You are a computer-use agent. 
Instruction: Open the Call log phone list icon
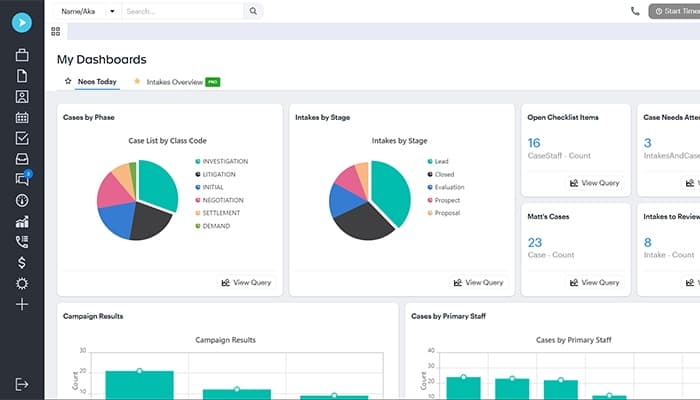pos(22,242)
